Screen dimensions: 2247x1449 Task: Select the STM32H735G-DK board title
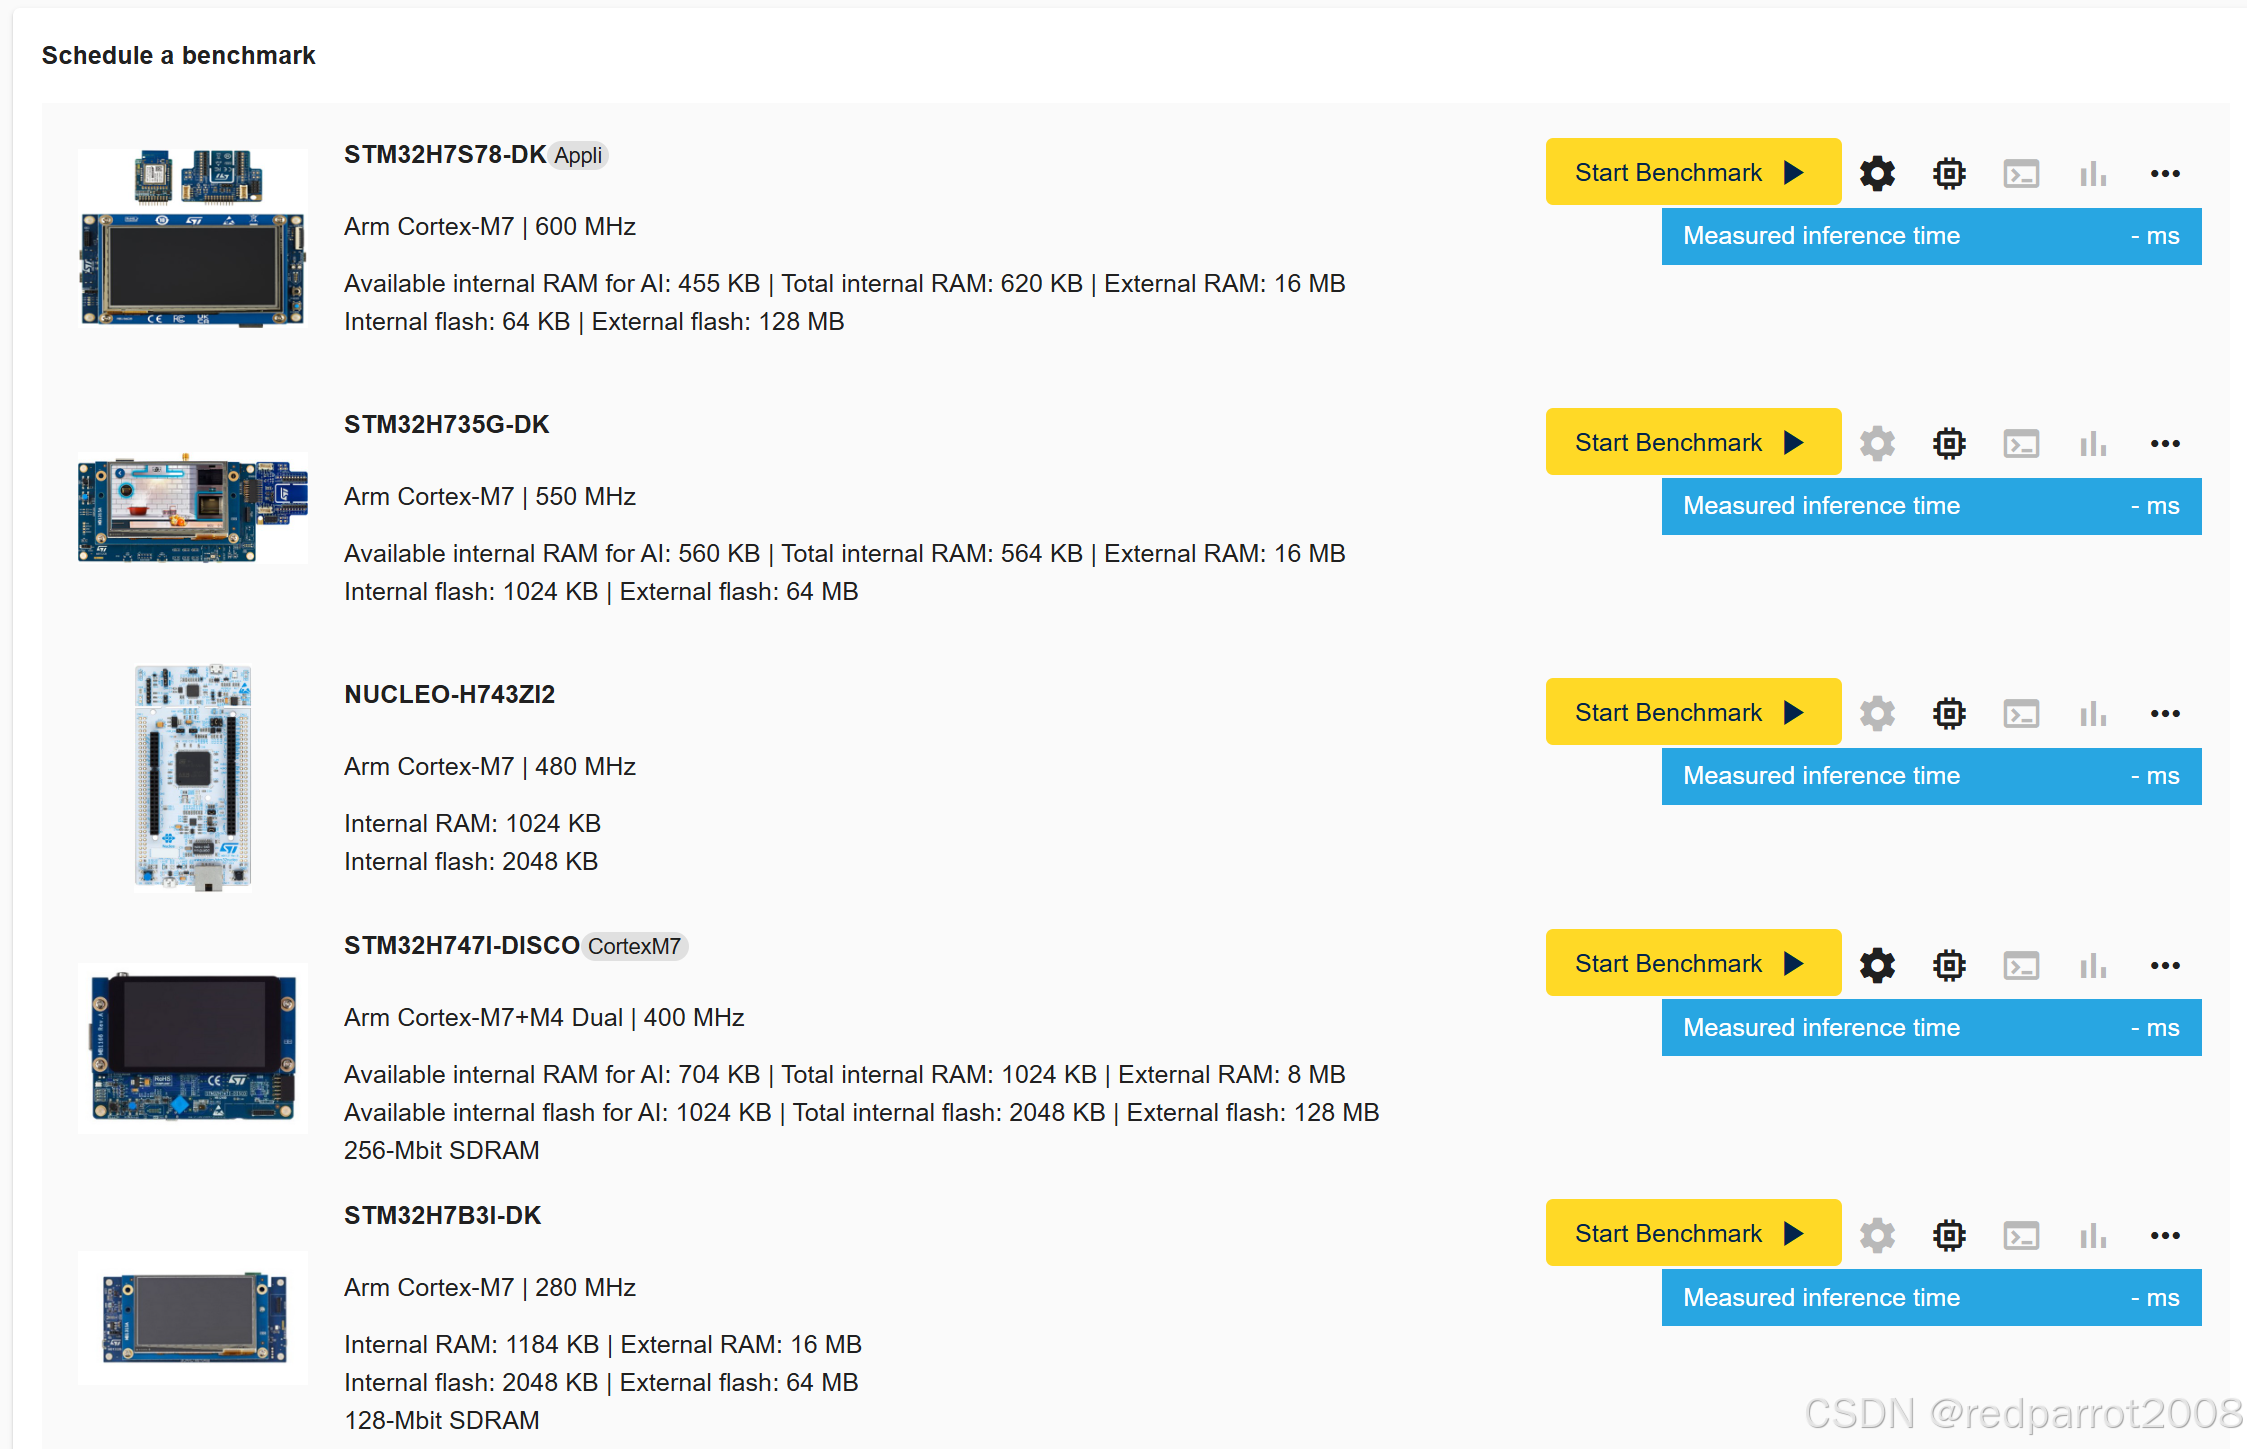[x=447, y=425]
